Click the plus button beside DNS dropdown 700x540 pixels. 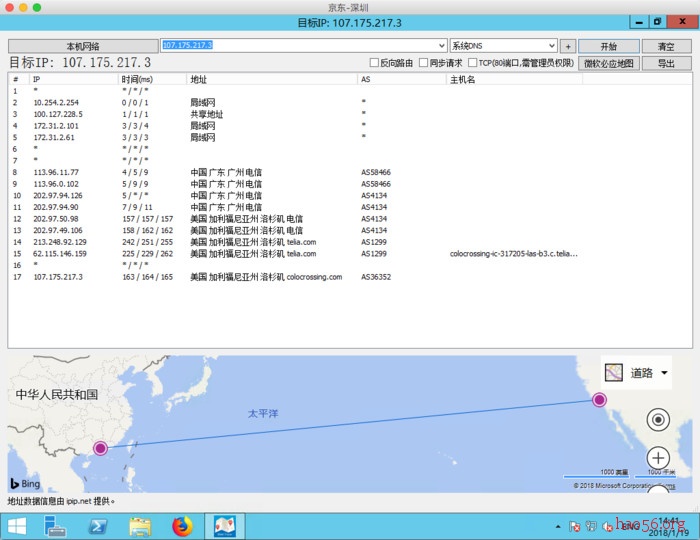coord(568,46)
